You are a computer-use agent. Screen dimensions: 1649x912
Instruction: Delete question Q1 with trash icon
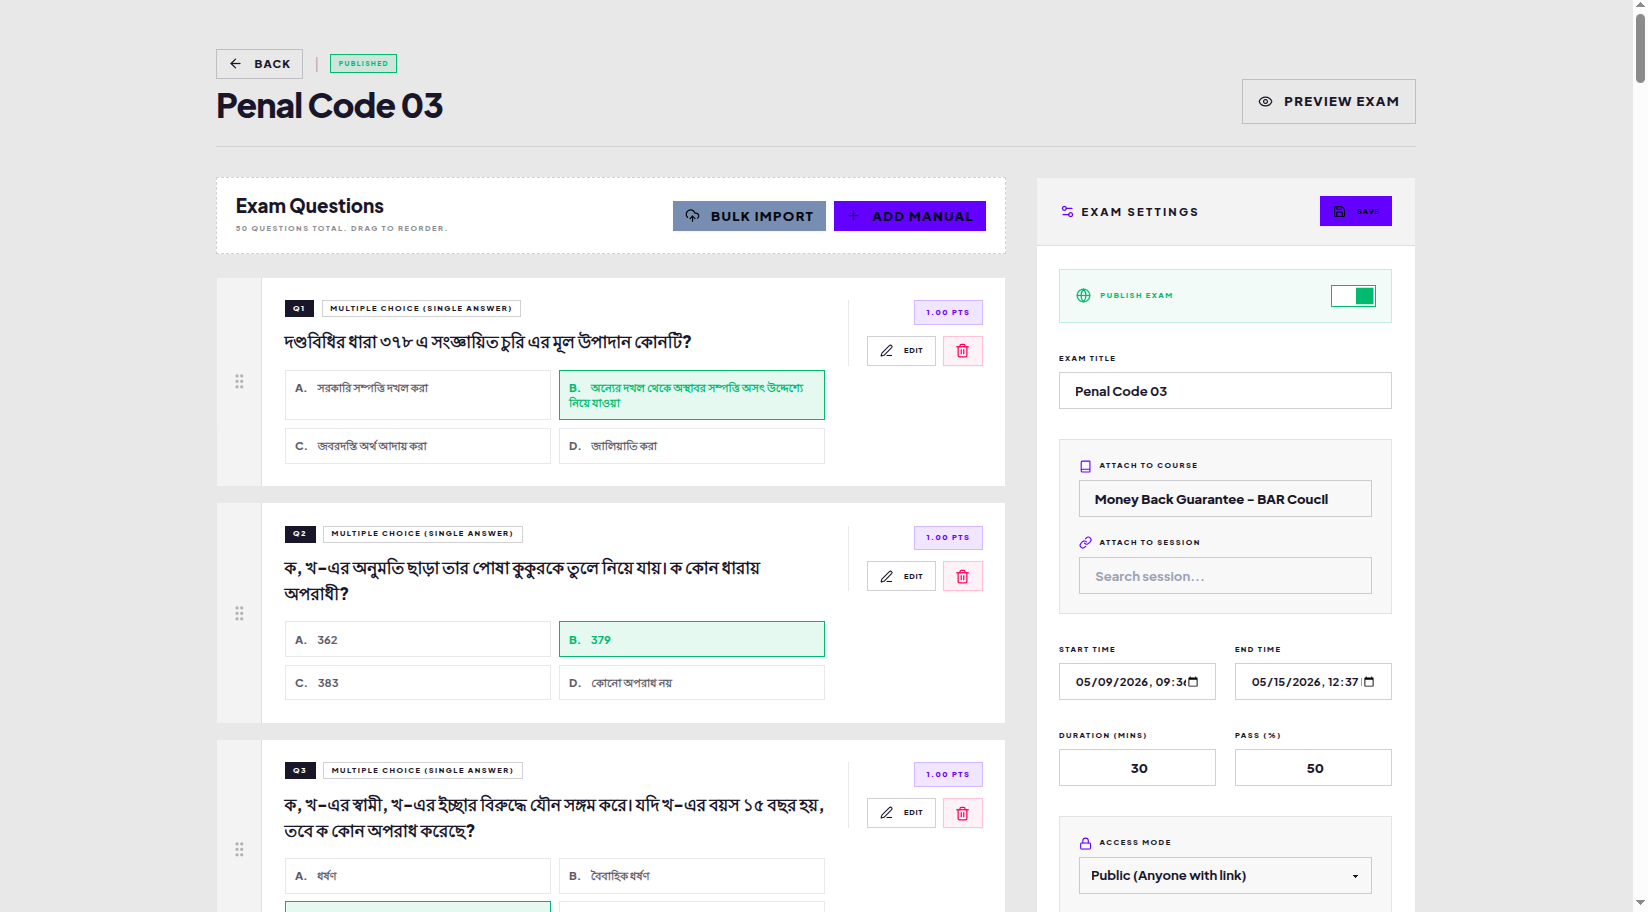[x=962, y=351]
